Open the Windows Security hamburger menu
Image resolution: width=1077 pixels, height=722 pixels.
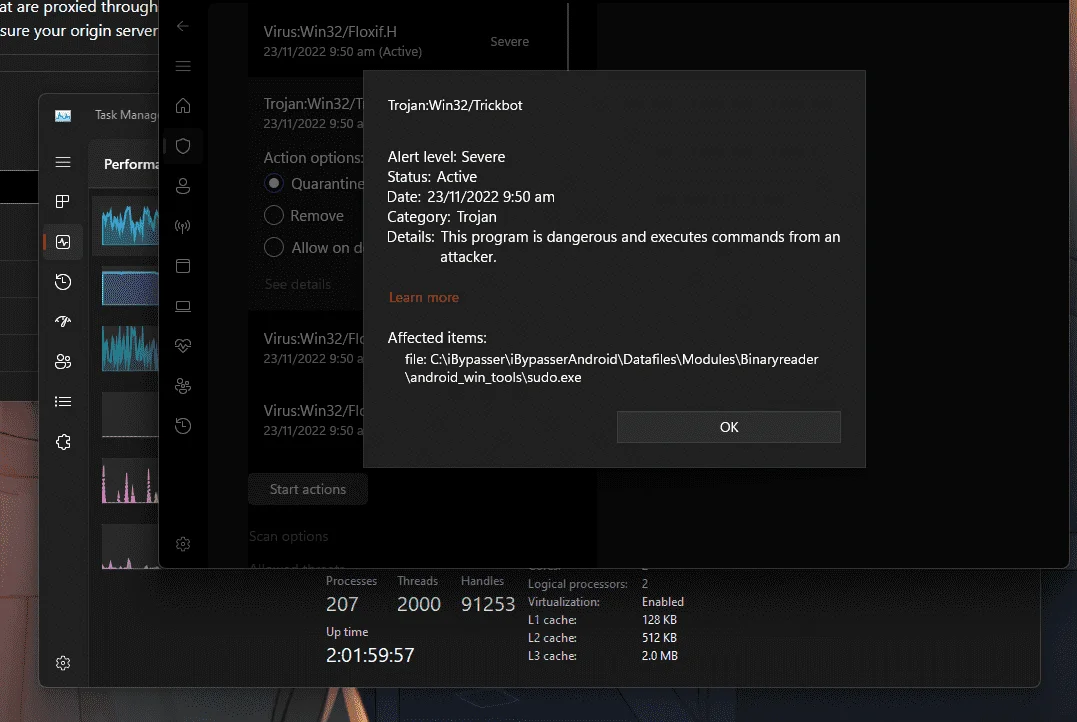pyautogui.click(x=183, y=66)
